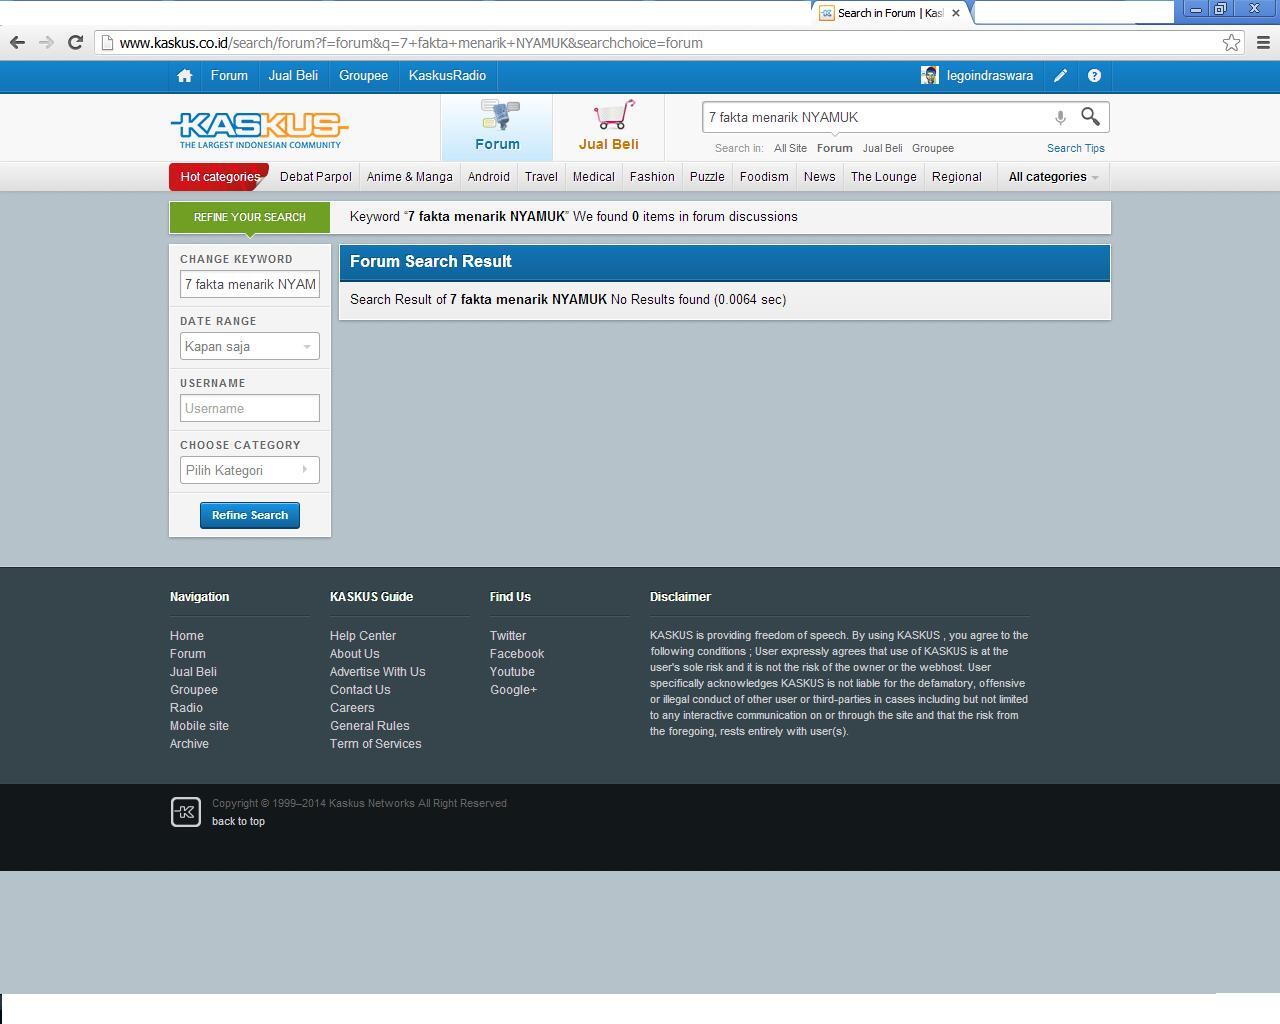
Task: Open the Fashion category
Action: [x=652, y=177]
